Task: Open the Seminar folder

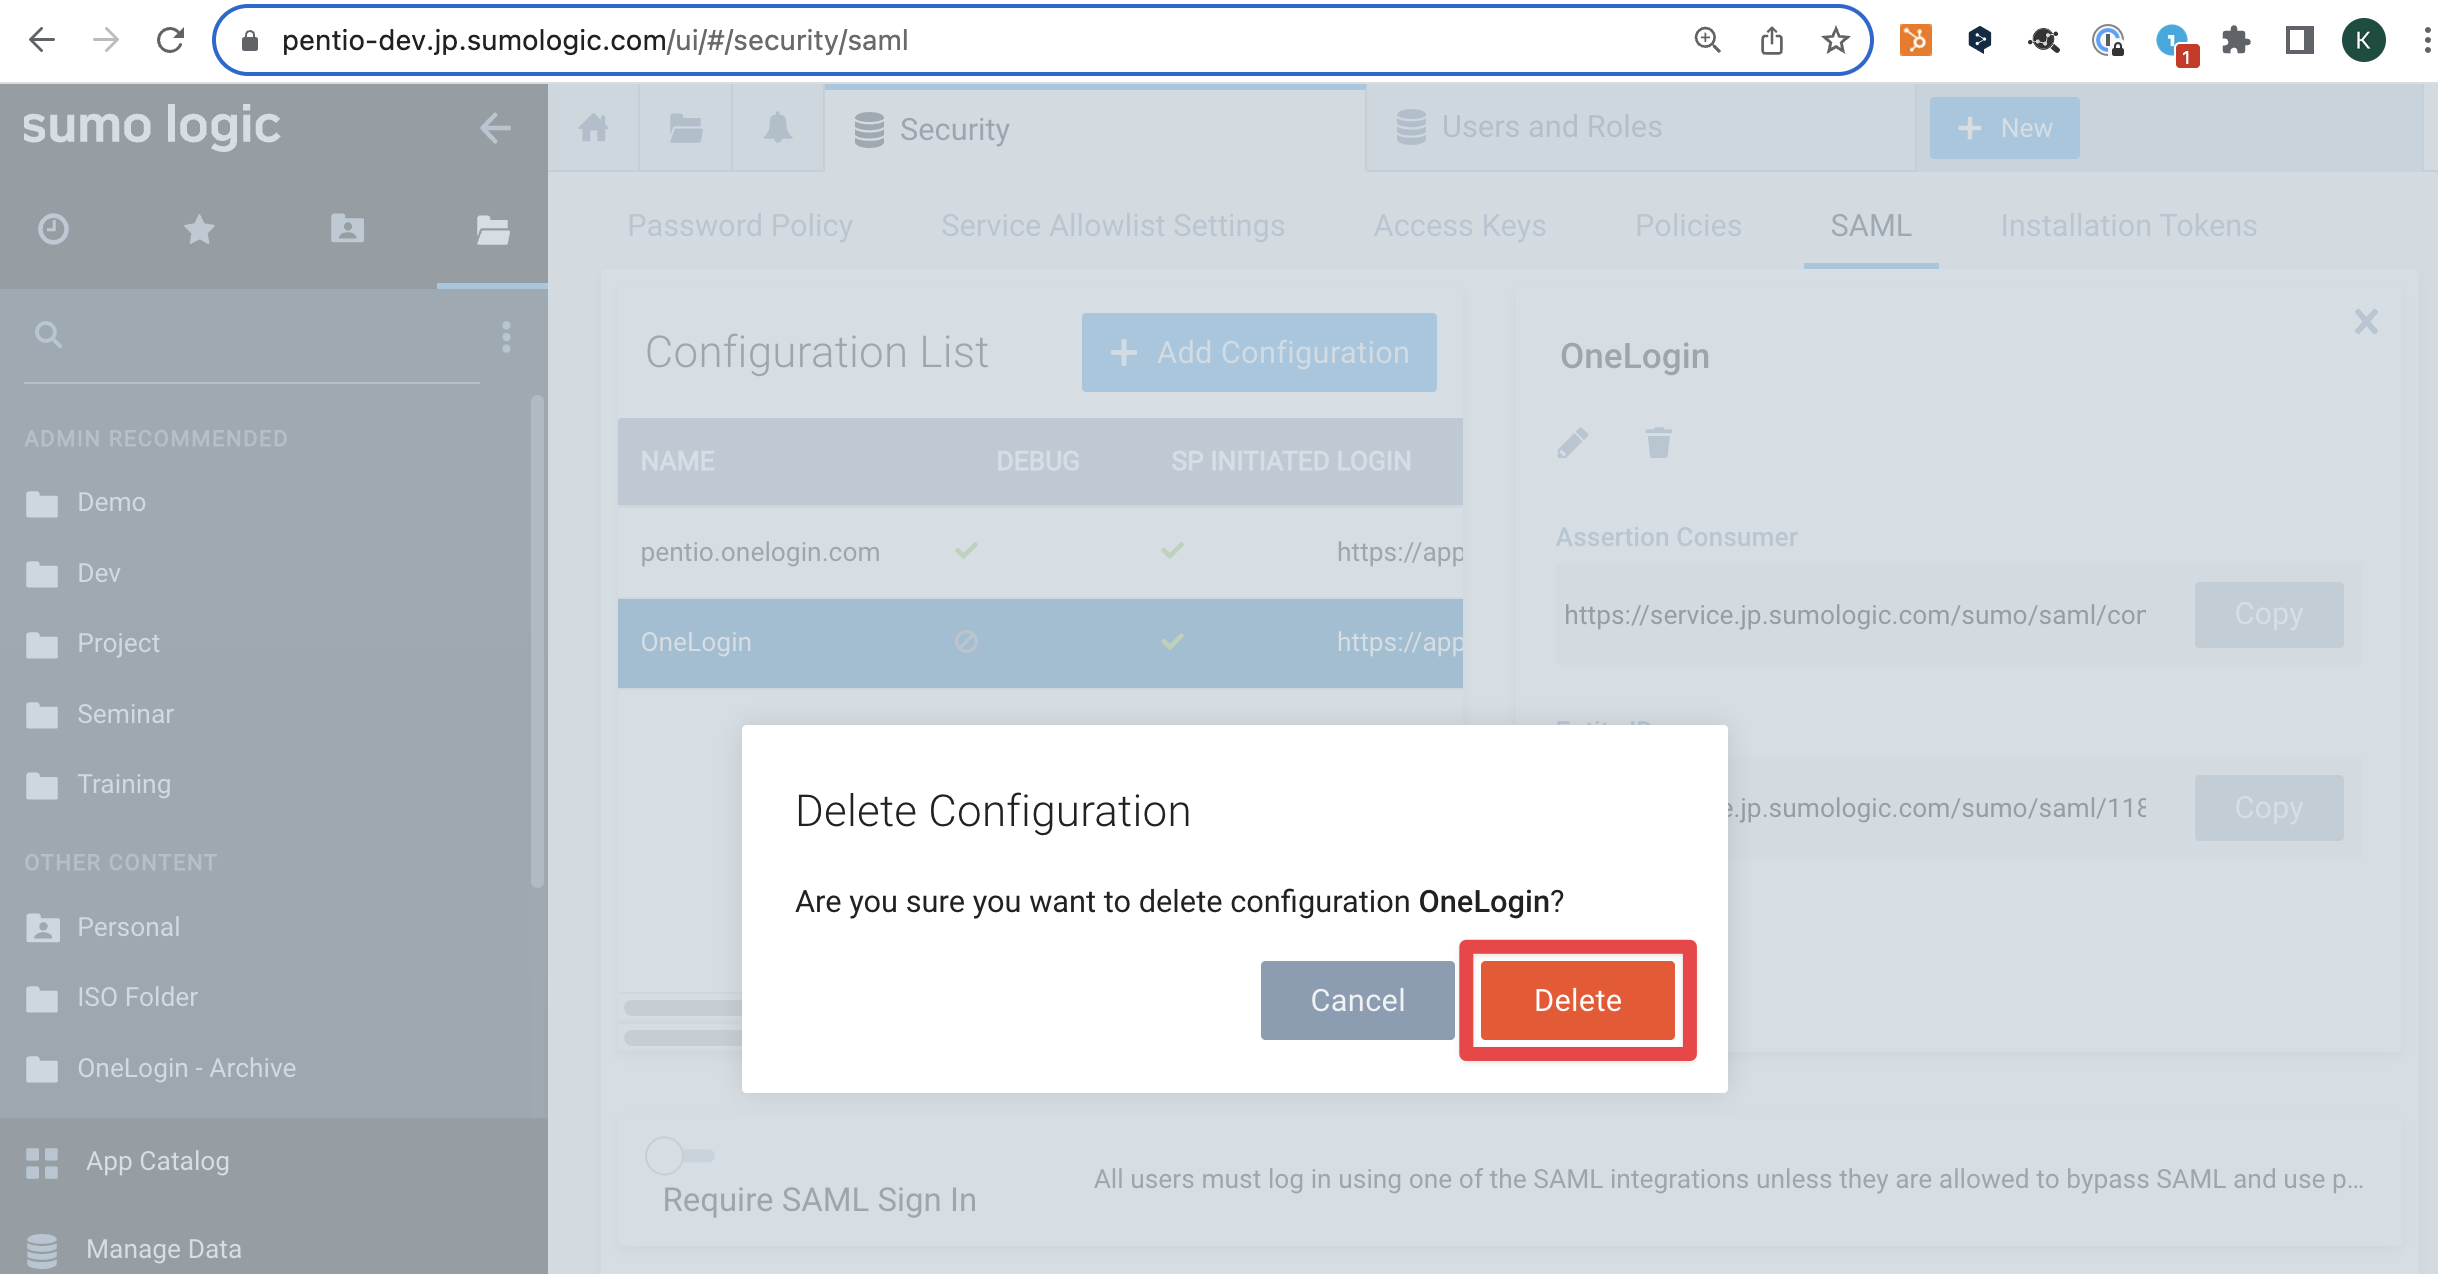Action: click(x=99, y=714)
